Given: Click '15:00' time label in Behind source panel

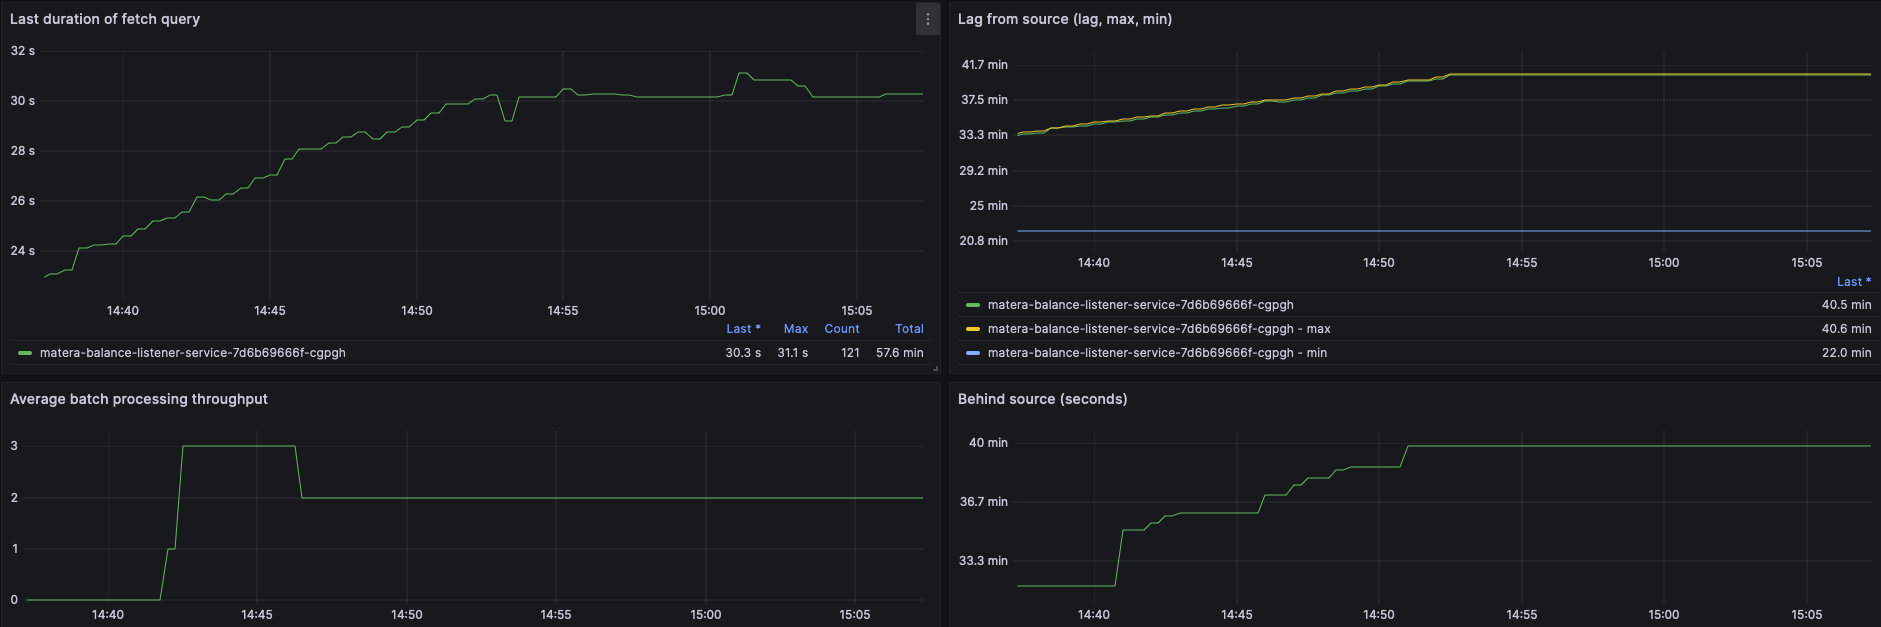Looking at the screenshot, I should tap(1664, 615).
